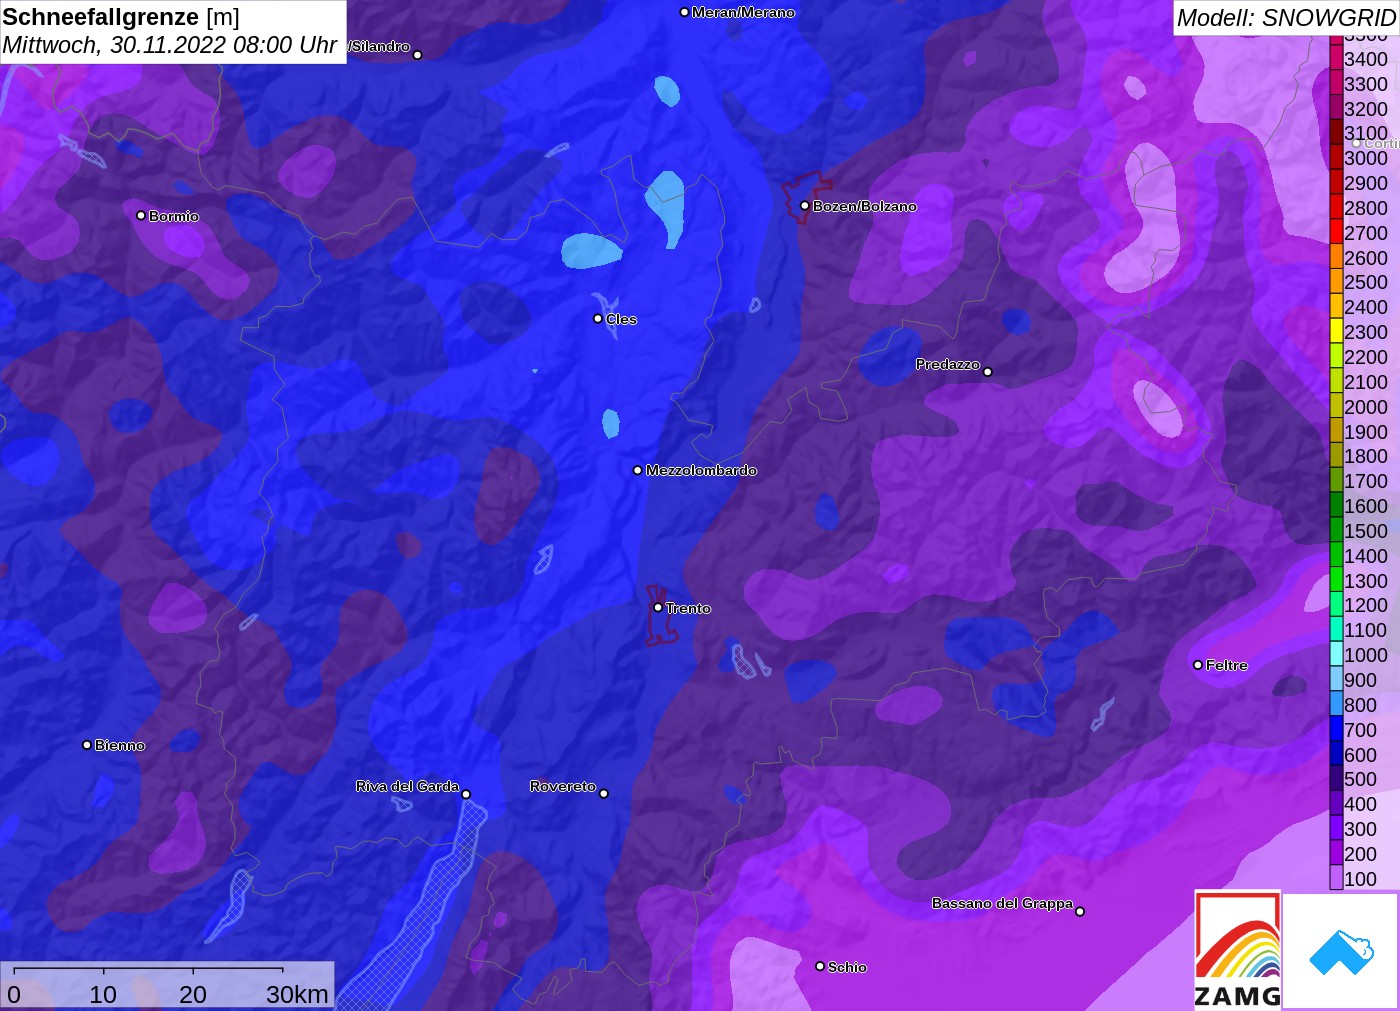Image resolution: width=1400 pixels, height=1011 pixels.
Task: Click the 900 legend value label
Action: 1360,680
